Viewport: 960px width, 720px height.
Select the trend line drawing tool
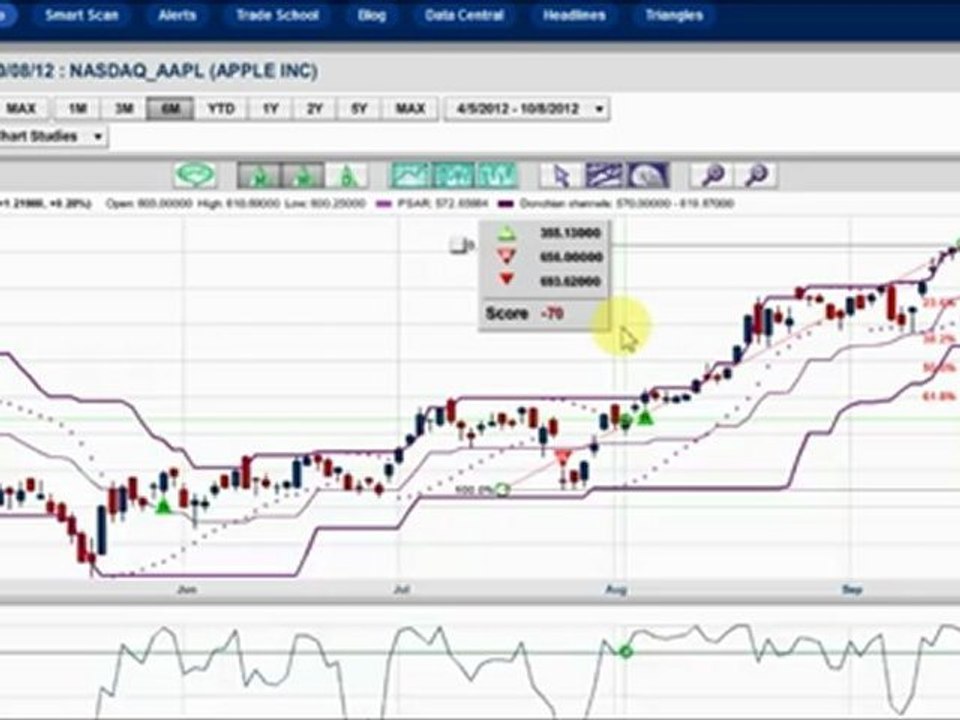click(x=604, y=176)
